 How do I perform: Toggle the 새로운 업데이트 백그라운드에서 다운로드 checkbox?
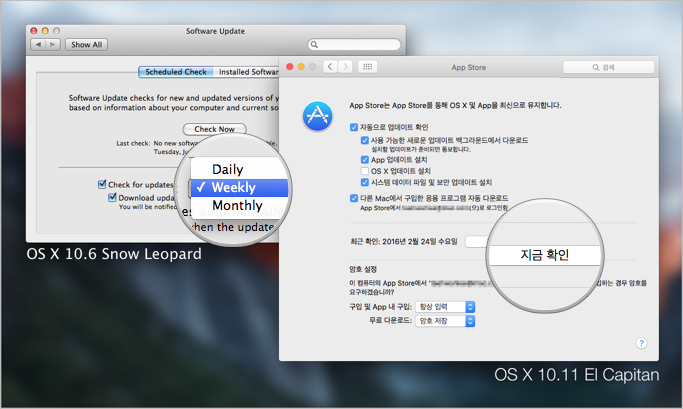(365, 140)
